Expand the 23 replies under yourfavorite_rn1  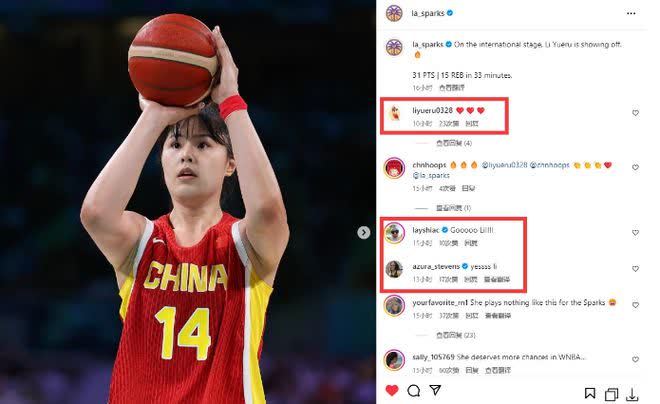455,335
